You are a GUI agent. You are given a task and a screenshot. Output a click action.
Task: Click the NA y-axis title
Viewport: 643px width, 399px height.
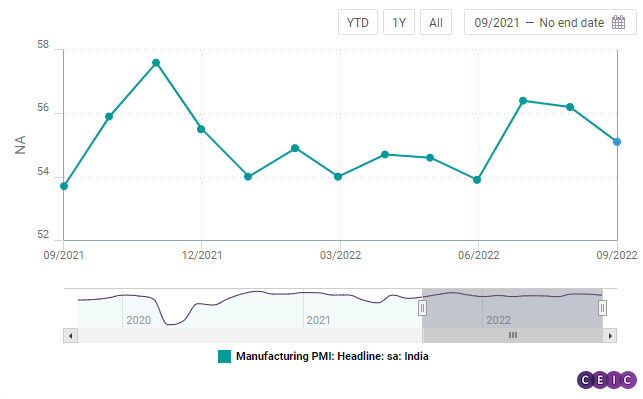tap(20, 145)
